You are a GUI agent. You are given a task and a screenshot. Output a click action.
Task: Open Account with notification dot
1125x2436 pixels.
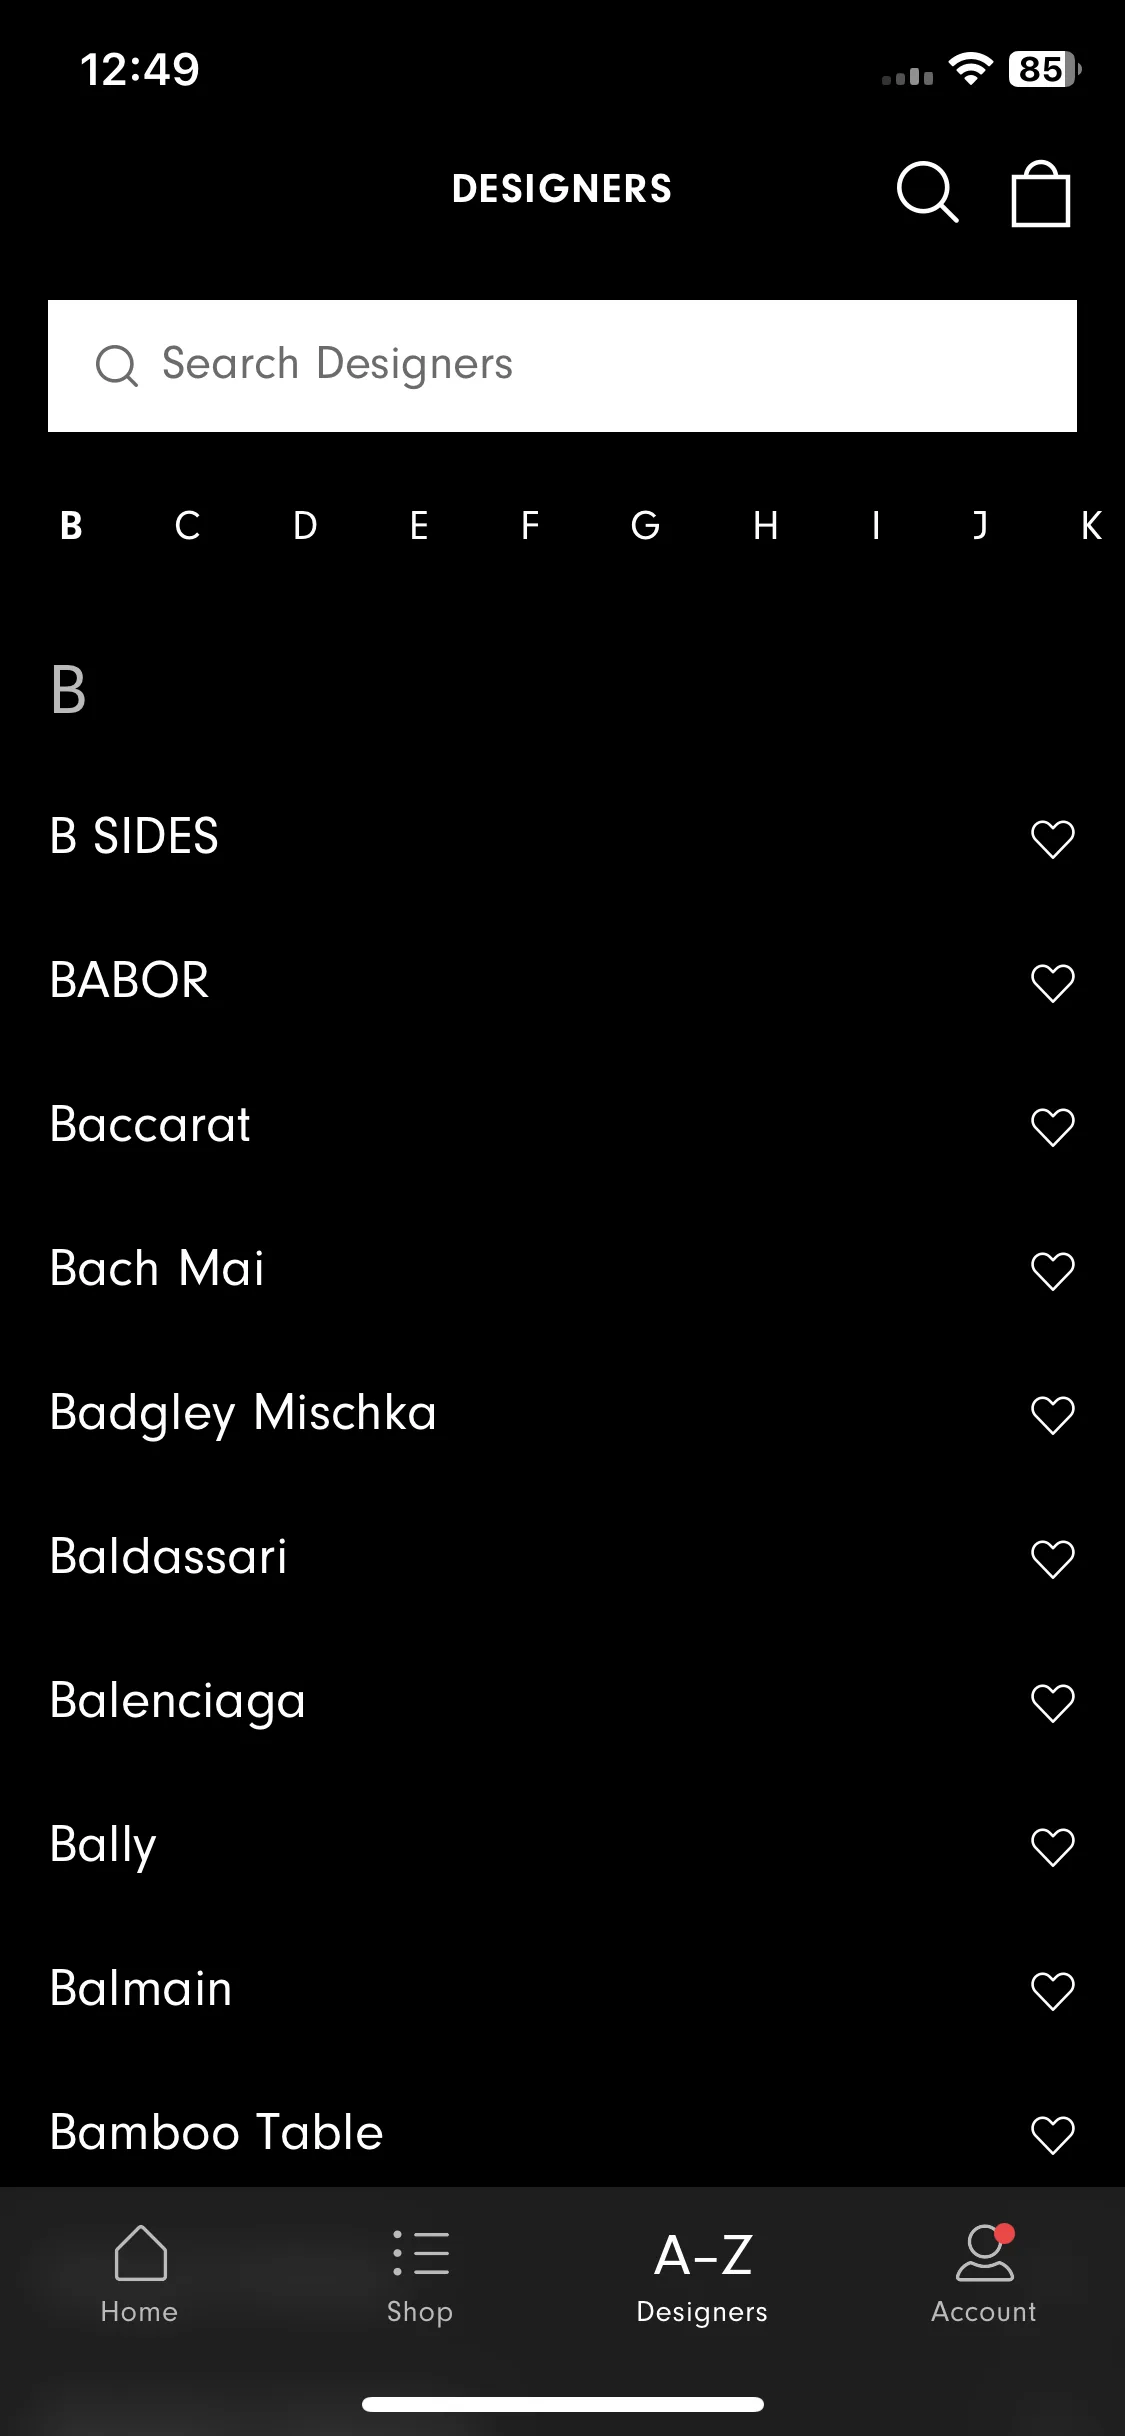click(x=984, y=2274)
